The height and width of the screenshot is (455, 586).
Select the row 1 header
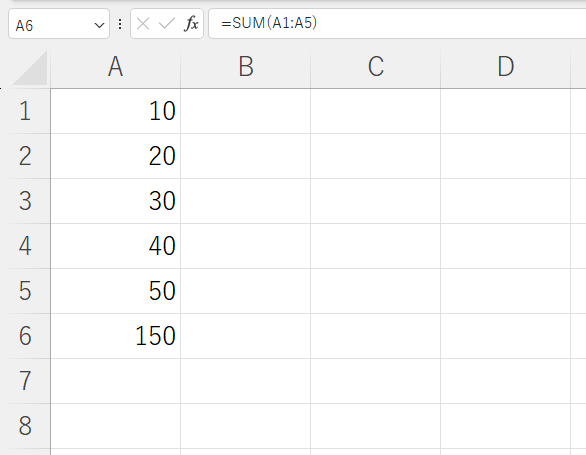click(x=25, y=111)
